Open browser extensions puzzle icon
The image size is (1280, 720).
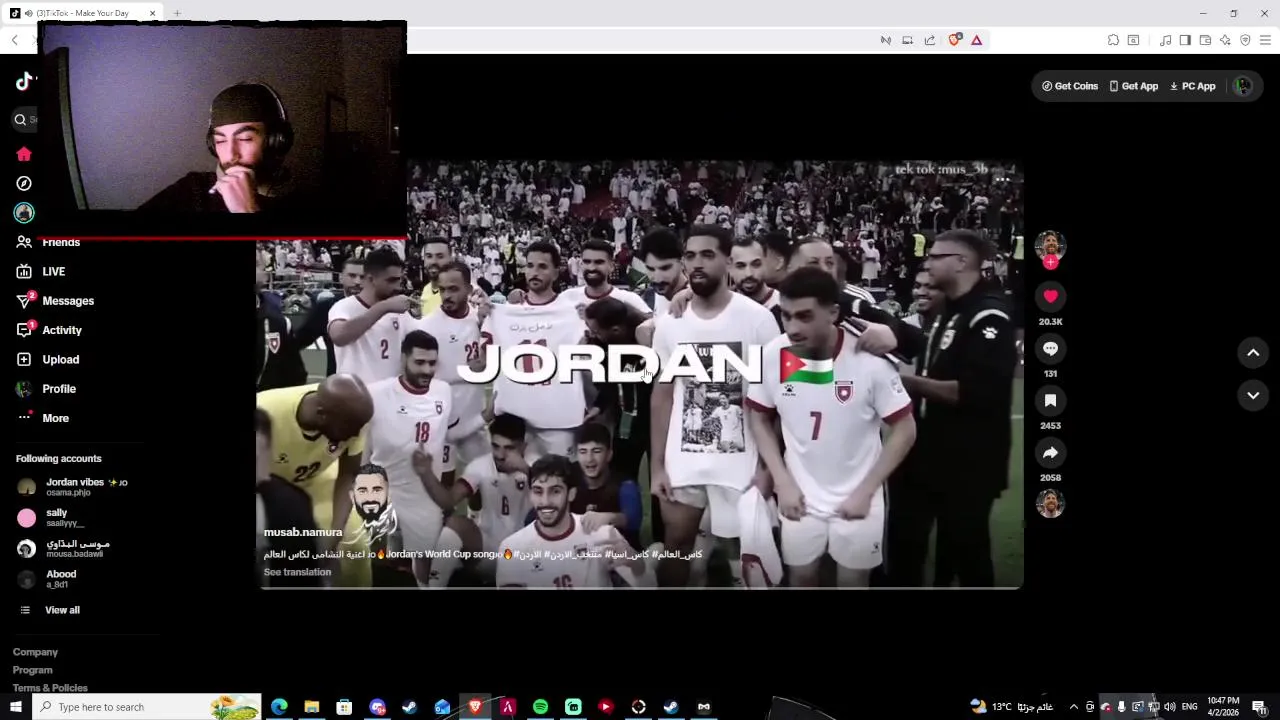tap(1113, 40)
